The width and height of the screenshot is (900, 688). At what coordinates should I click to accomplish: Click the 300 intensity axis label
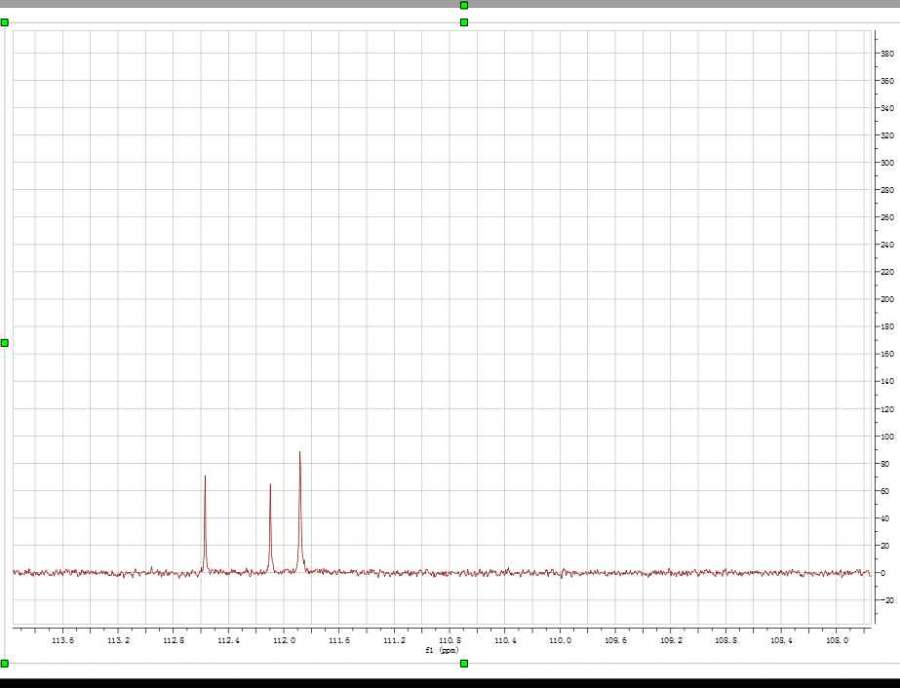887,163
